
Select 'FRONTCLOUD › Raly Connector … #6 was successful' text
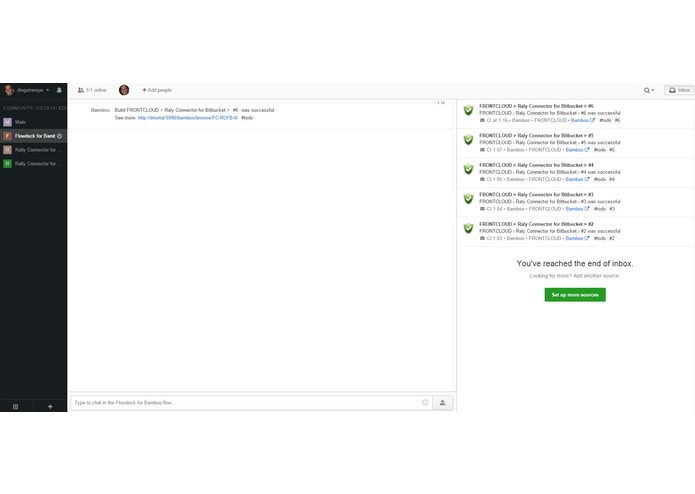(x=550, y=113)
